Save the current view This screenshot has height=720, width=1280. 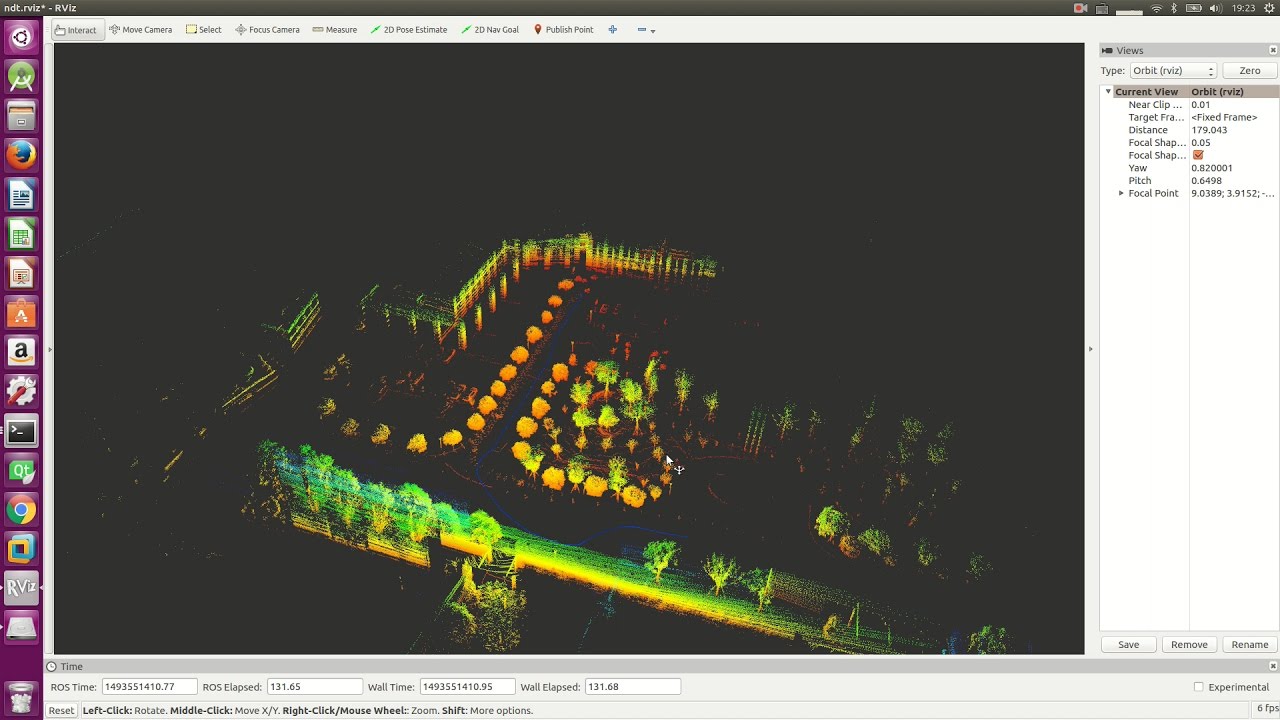(1128, 645)
